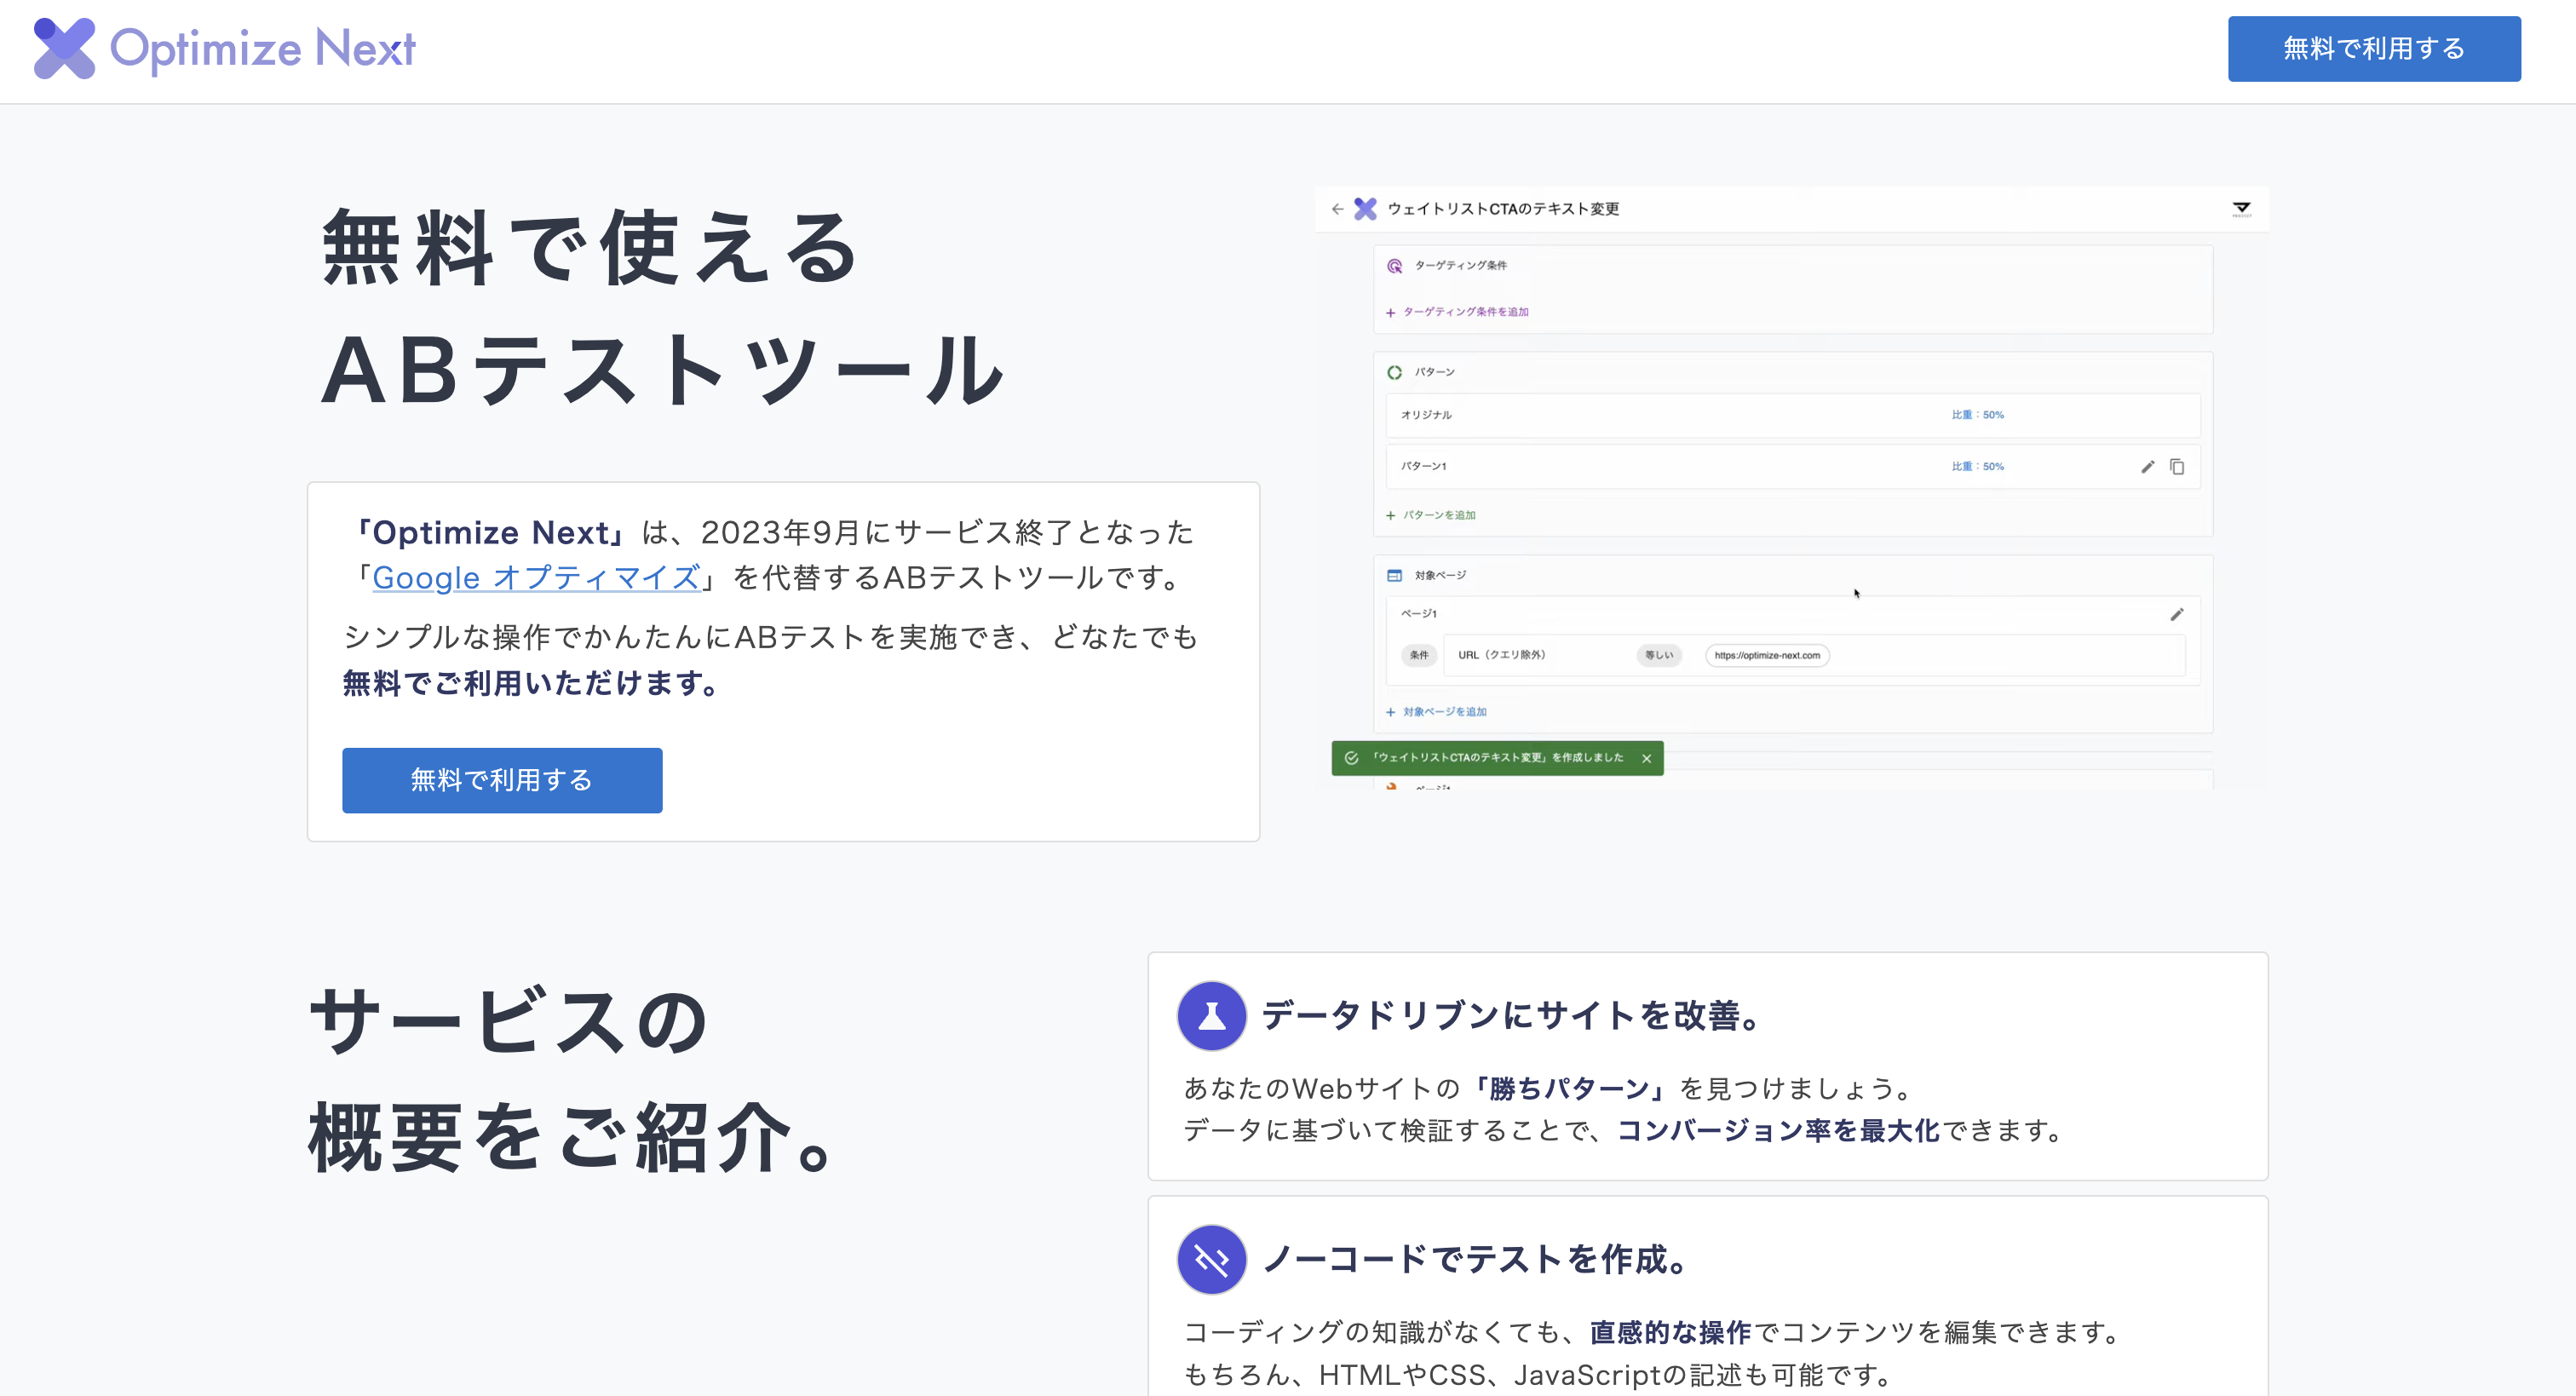The image size is (2576, 1396).
Task: Click the X logo beside ウェイトリストCTAのテキスト変更 title
Action: click(x=1365, y=209)
